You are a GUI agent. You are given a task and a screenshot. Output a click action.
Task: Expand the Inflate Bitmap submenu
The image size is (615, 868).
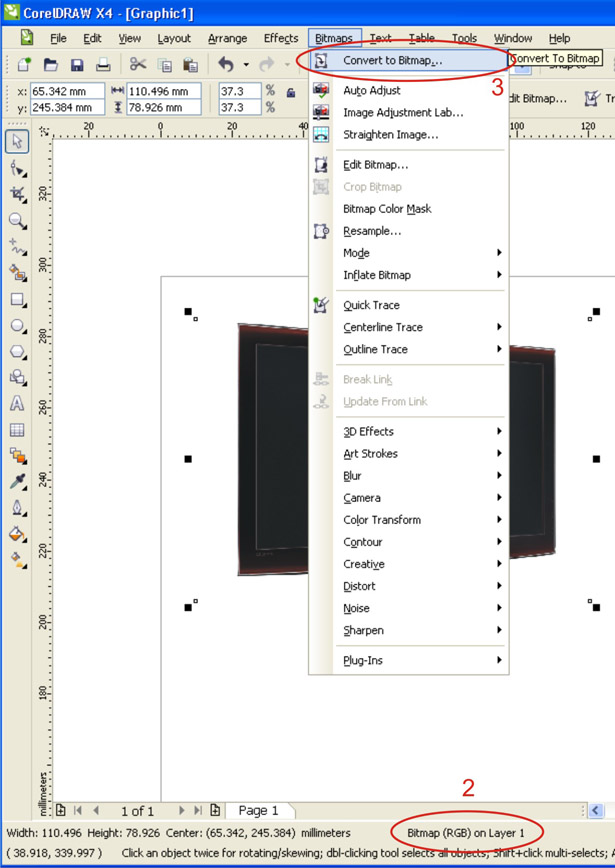(x=421, y=275)
